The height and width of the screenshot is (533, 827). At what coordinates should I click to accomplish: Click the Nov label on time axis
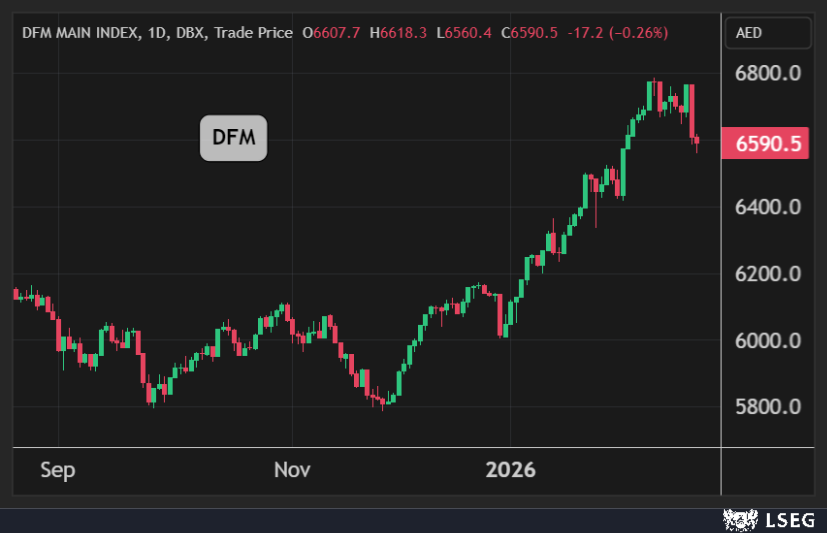(x=292, y=470)
